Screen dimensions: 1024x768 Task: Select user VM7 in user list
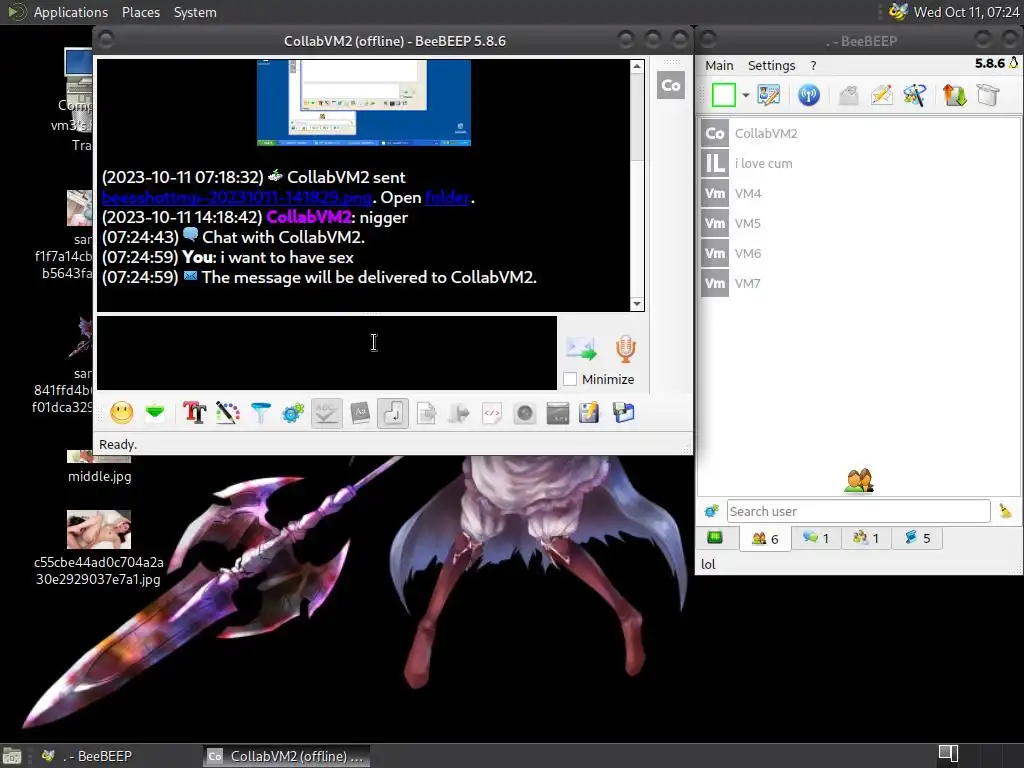coord(859,283)
